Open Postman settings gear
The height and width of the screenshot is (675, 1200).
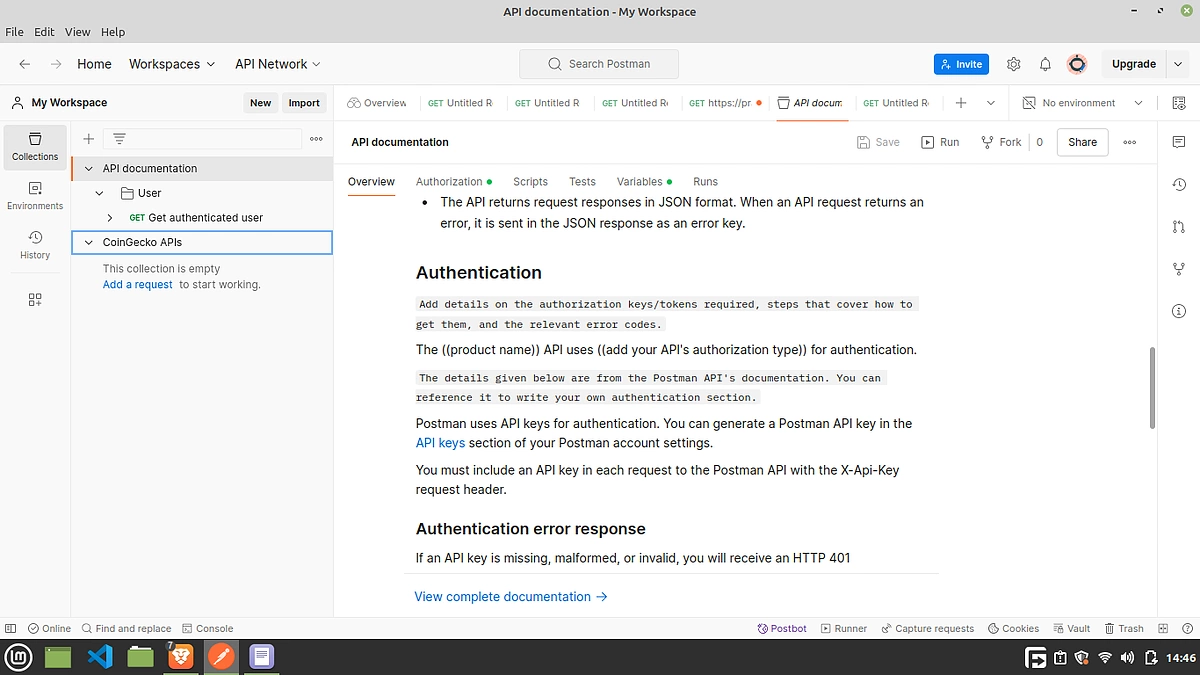coord(1014,64)
